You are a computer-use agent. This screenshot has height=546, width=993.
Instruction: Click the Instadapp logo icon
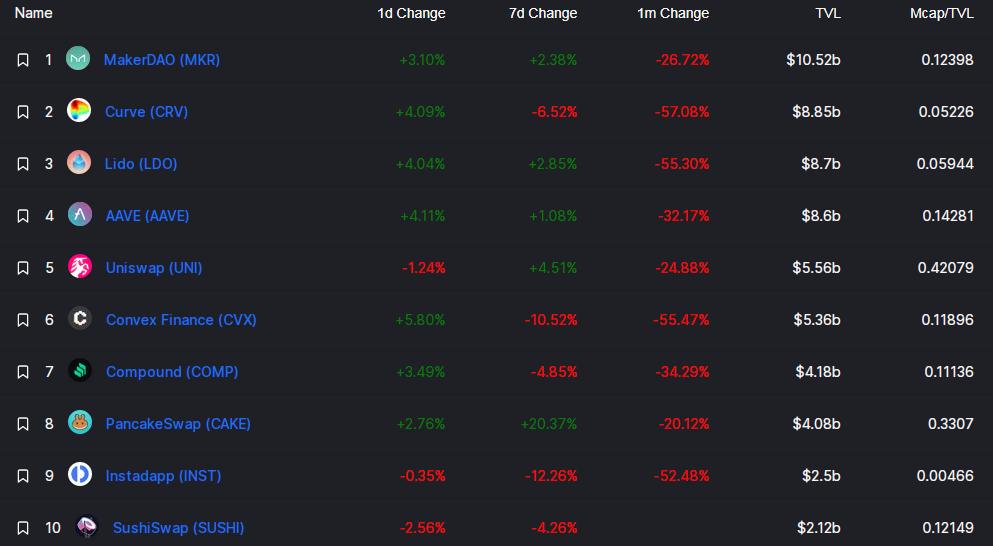pos(80,475)
